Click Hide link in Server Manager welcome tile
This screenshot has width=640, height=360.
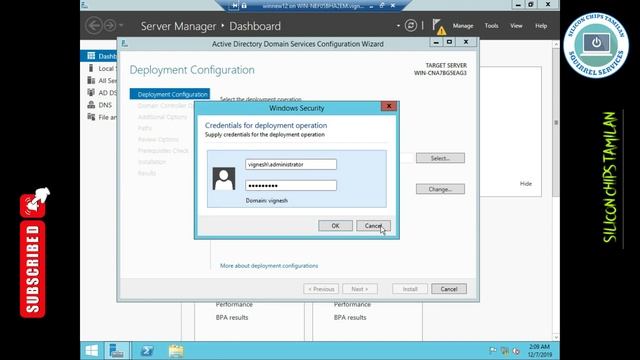click(526, 184)
